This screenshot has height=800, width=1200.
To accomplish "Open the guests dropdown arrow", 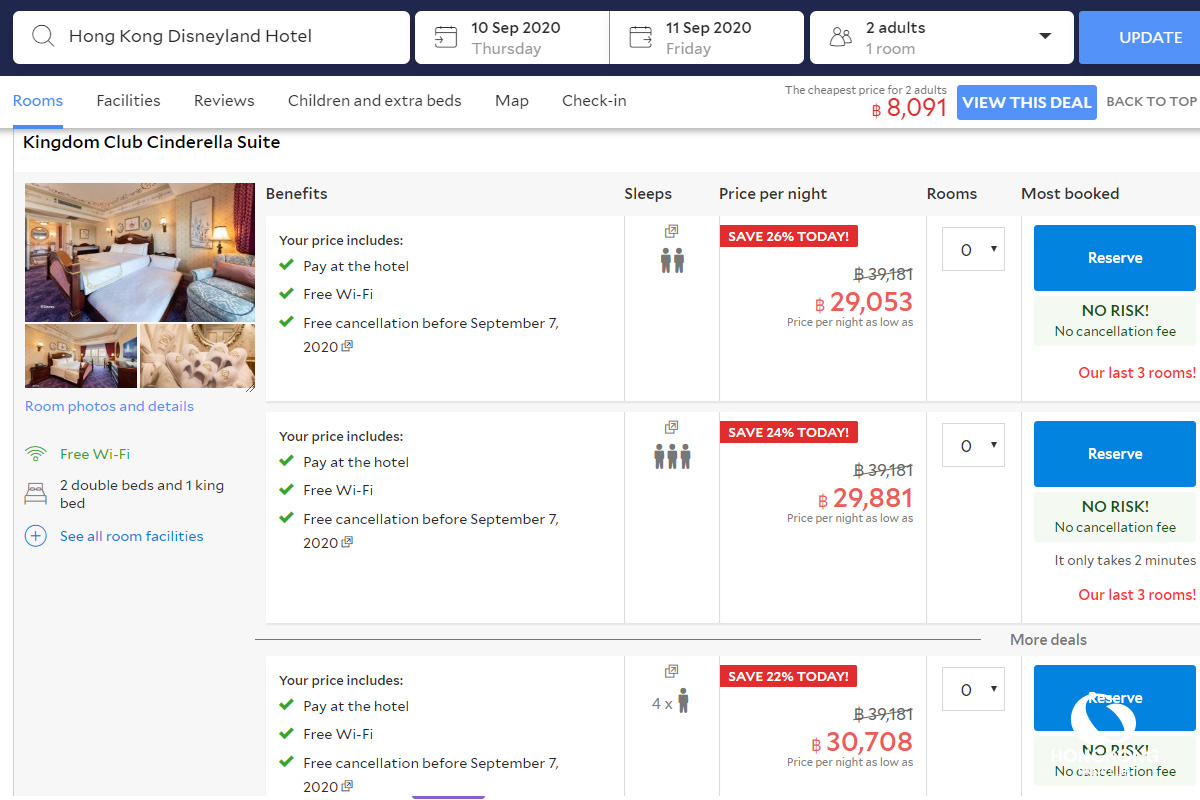I will [x=1045, y=36].
